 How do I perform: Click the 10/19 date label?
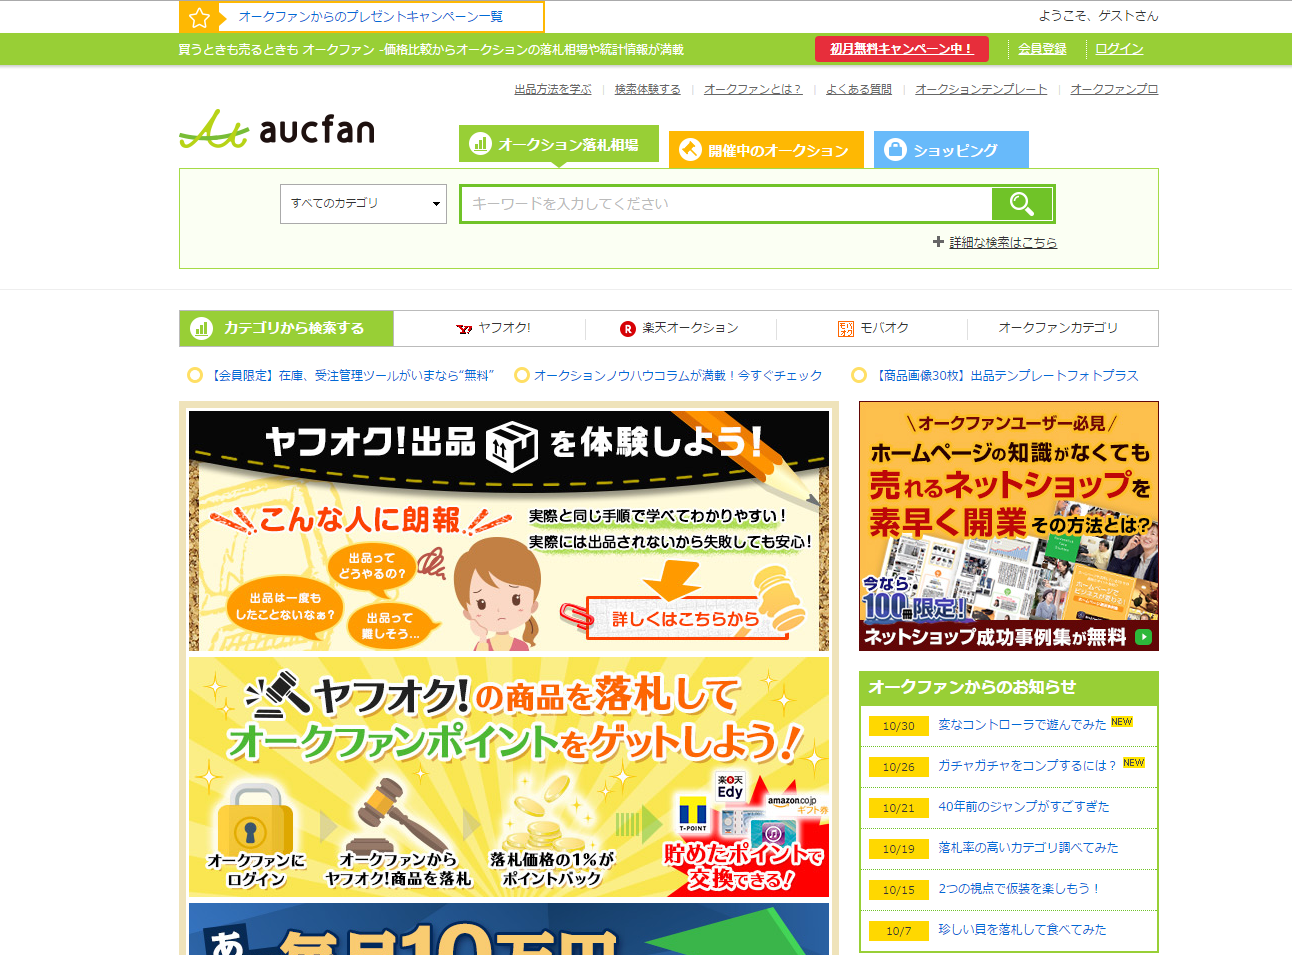[x=899, y=849]
